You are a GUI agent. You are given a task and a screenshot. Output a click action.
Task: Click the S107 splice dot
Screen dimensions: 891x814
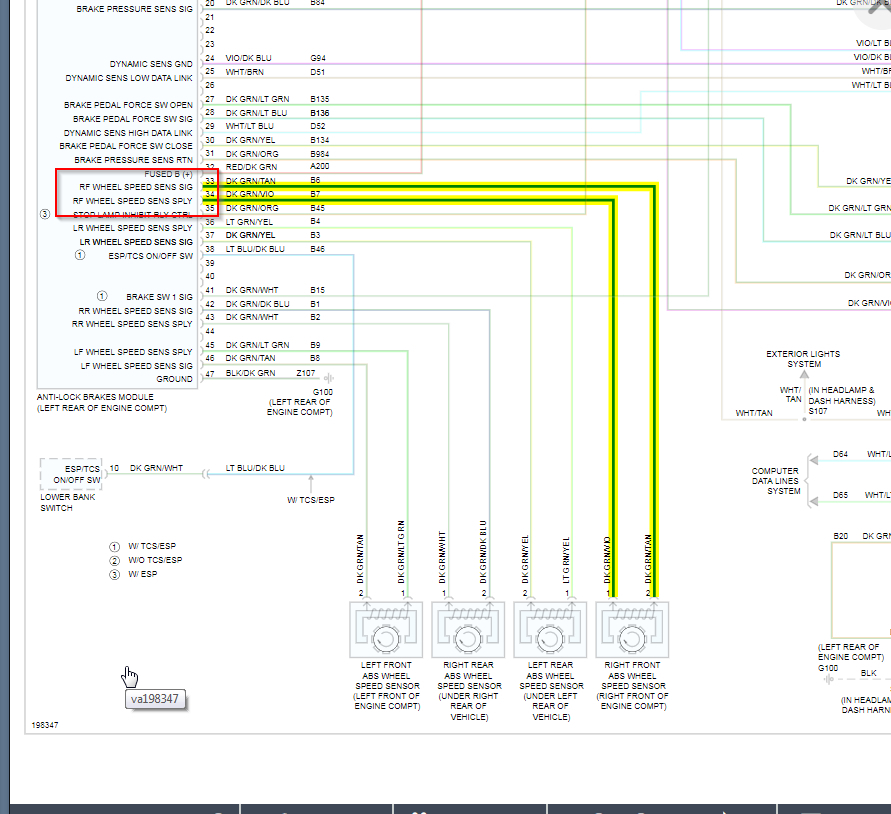(x=804, y=420)
